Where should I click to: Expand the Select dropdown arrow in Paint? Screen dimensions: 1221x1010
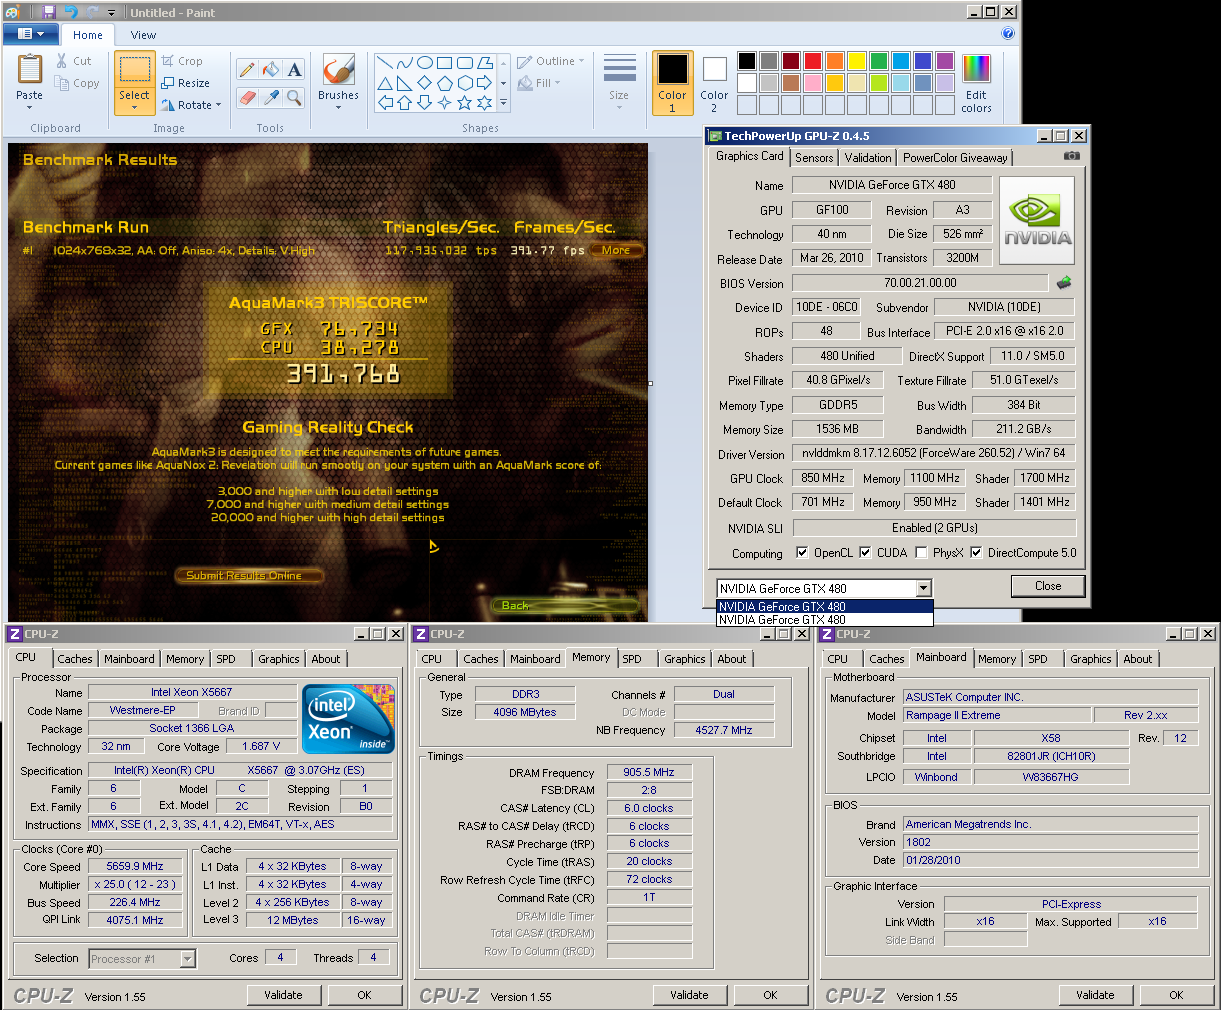[x=134, y=106]
